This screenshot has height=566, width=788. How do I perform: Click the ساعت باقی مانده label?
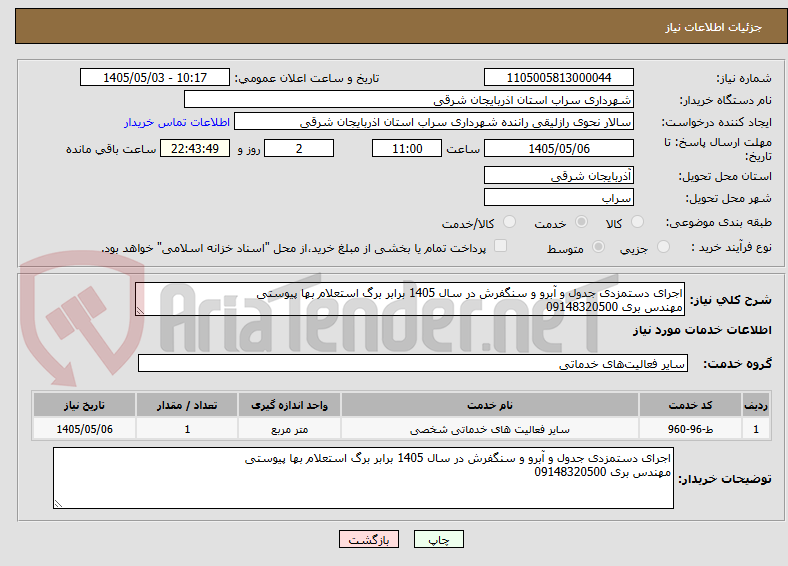click(111, 149)
